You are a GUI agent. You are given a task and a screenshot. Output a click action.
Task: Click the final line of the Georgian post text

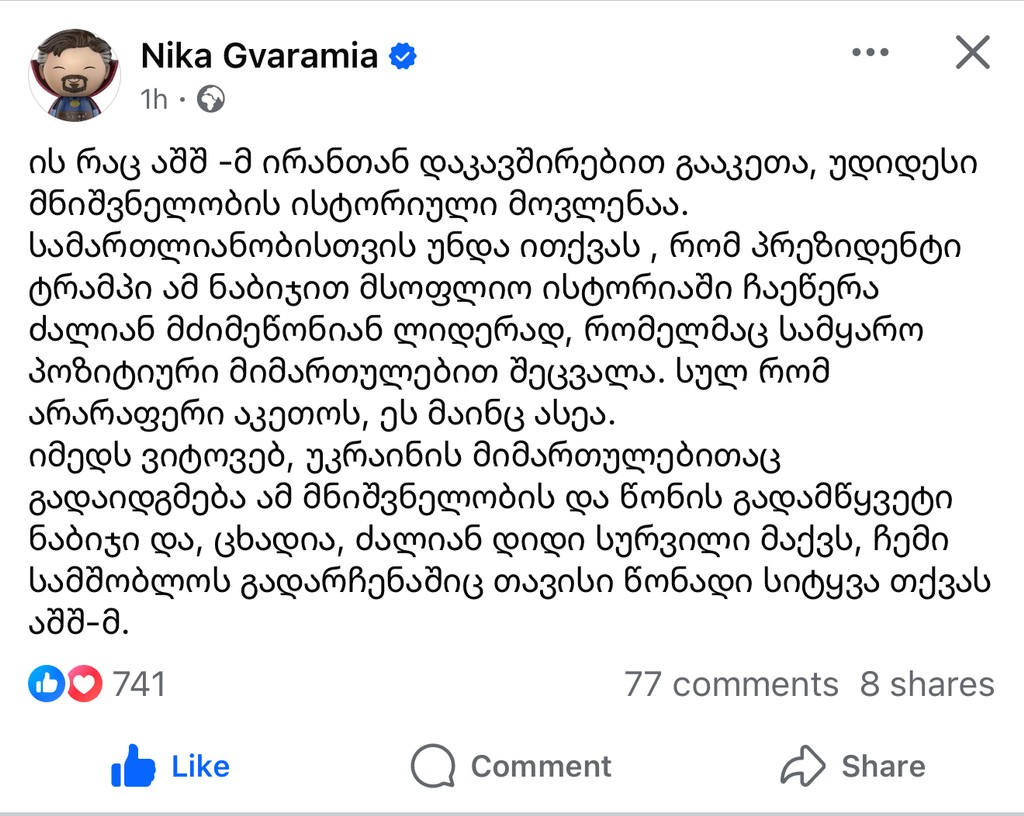click(78, 624)
